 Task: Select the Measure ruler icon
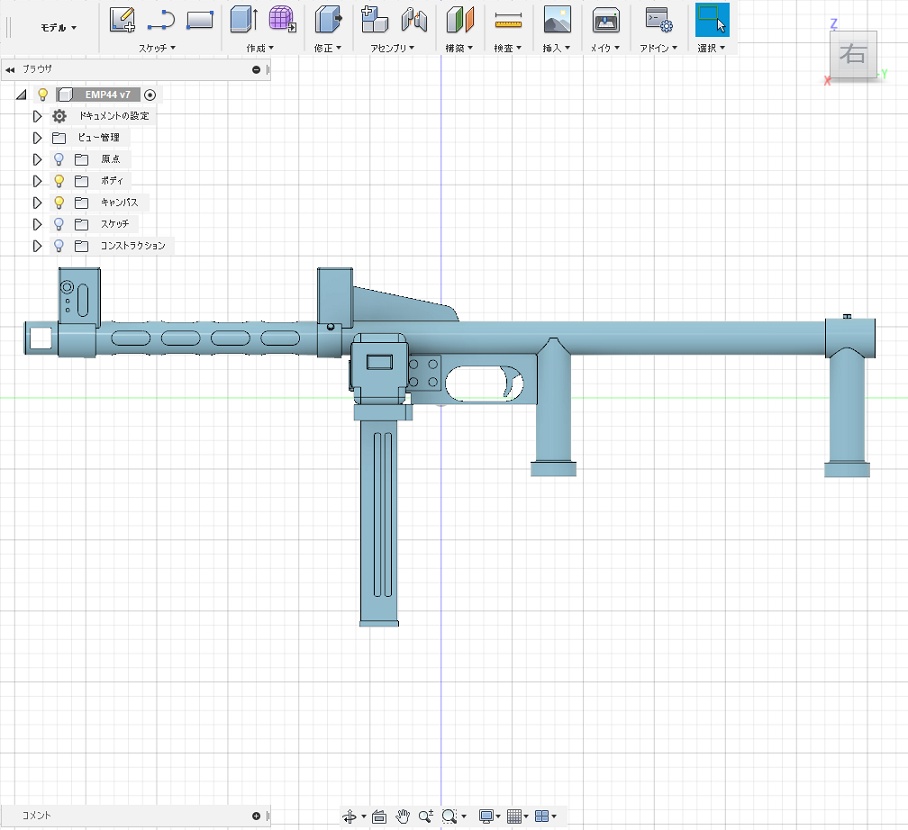coord(508,19)
